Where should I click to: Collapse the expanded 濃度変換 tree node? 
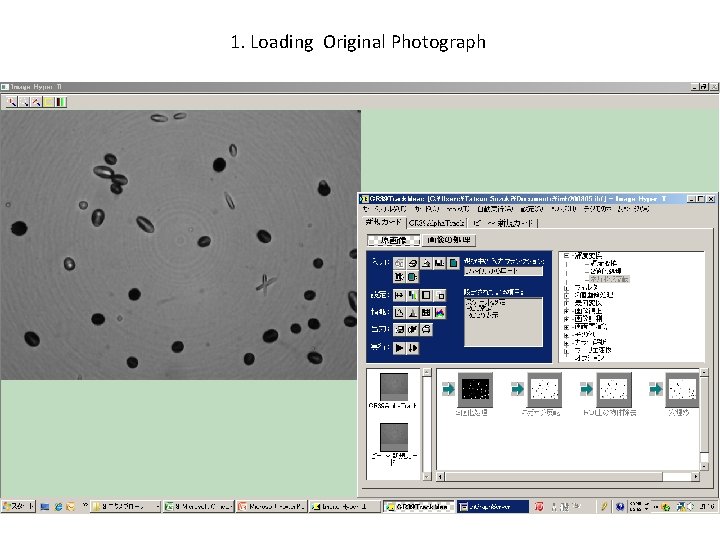pyautogui.click(x=566, y=256)
